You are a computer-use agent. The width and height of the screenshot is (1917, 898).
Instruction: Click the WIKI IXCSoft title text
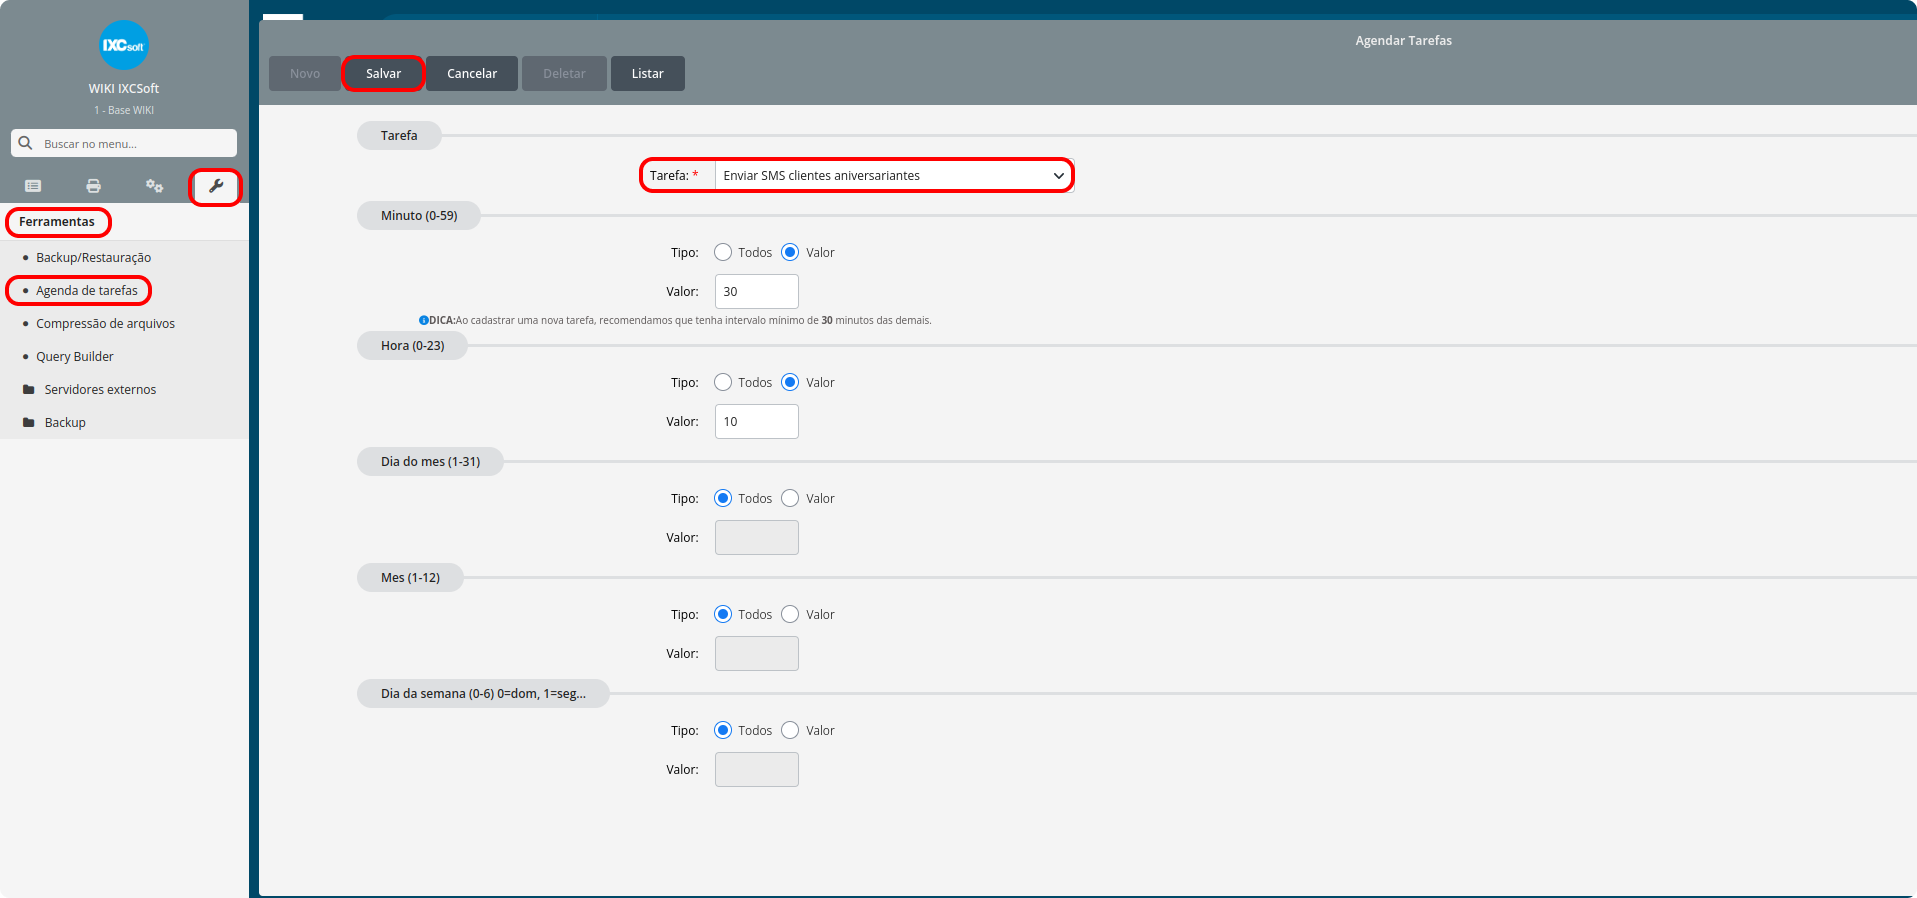[x=124, y=88]
